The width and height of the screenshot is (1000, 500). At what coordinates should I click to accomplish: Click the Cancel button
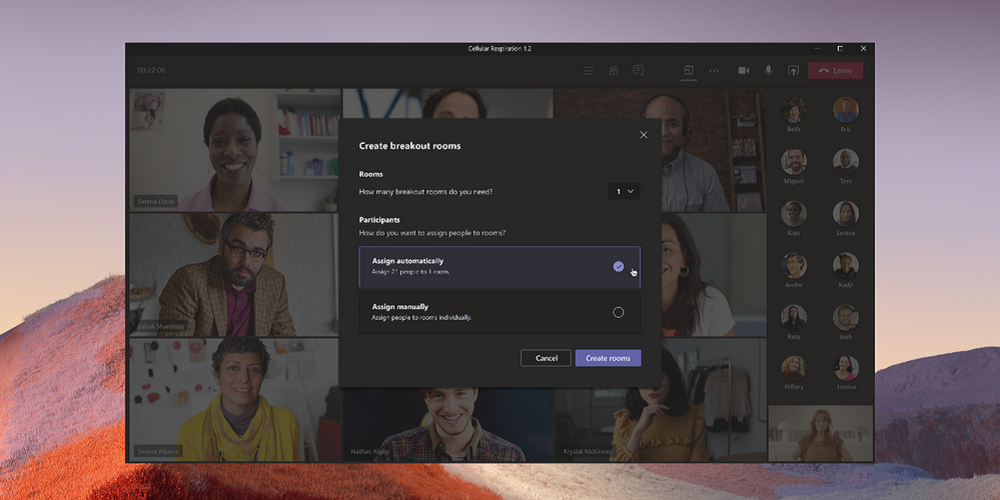point(546,358)
